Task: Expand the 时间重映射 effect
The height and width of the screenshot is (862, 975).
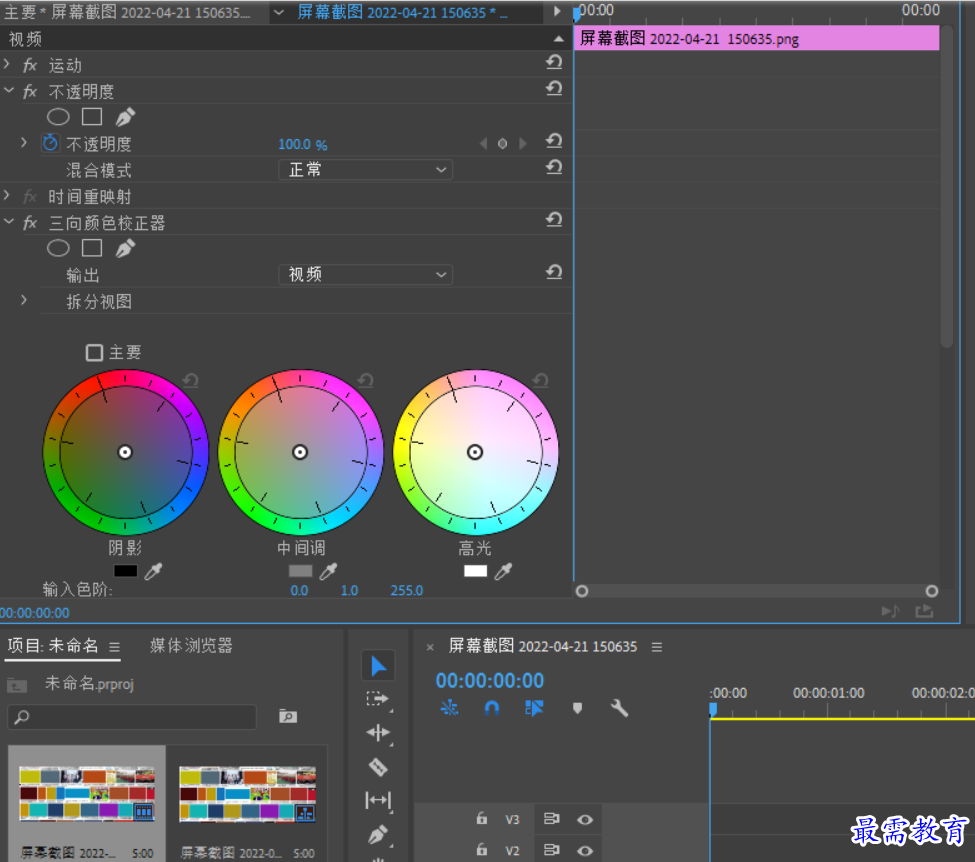Action: [7, 195]
